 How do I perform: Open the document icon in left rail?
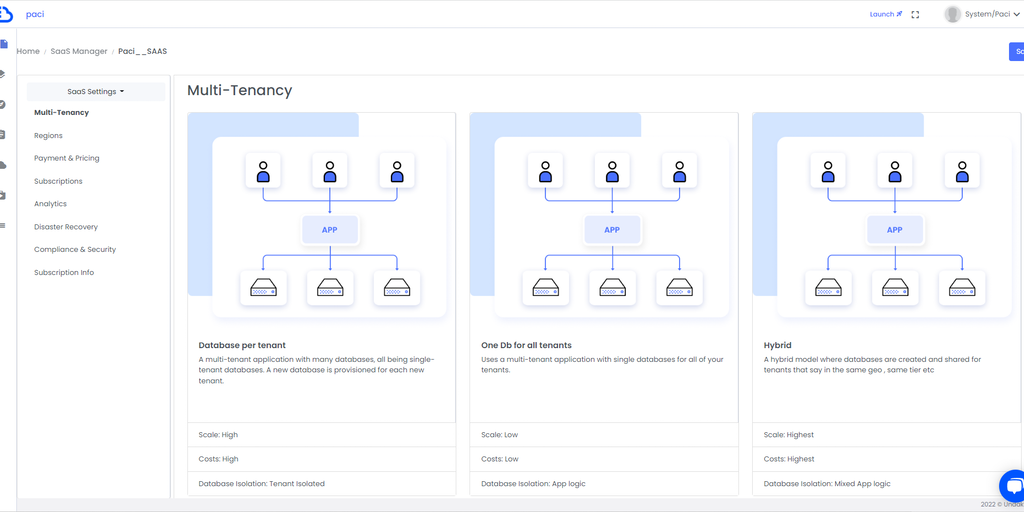click(x=4, y=44)
